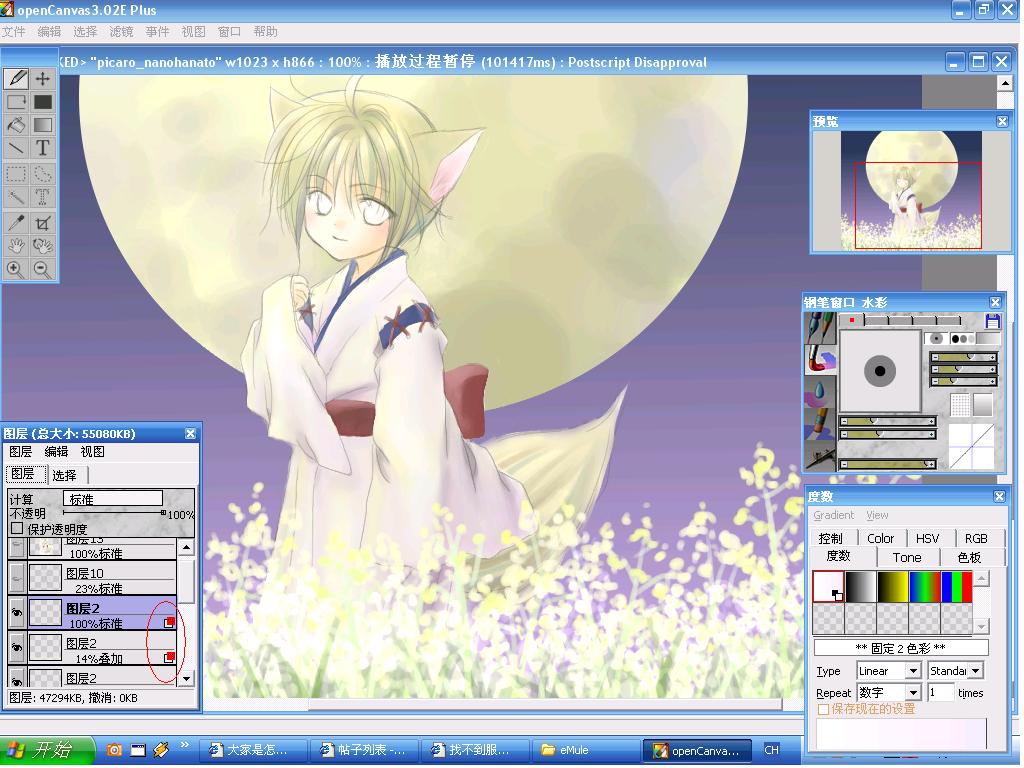1024x768 pixels.
Task: Choose the fountain pen brush type
Action: (x=820, y=328)
